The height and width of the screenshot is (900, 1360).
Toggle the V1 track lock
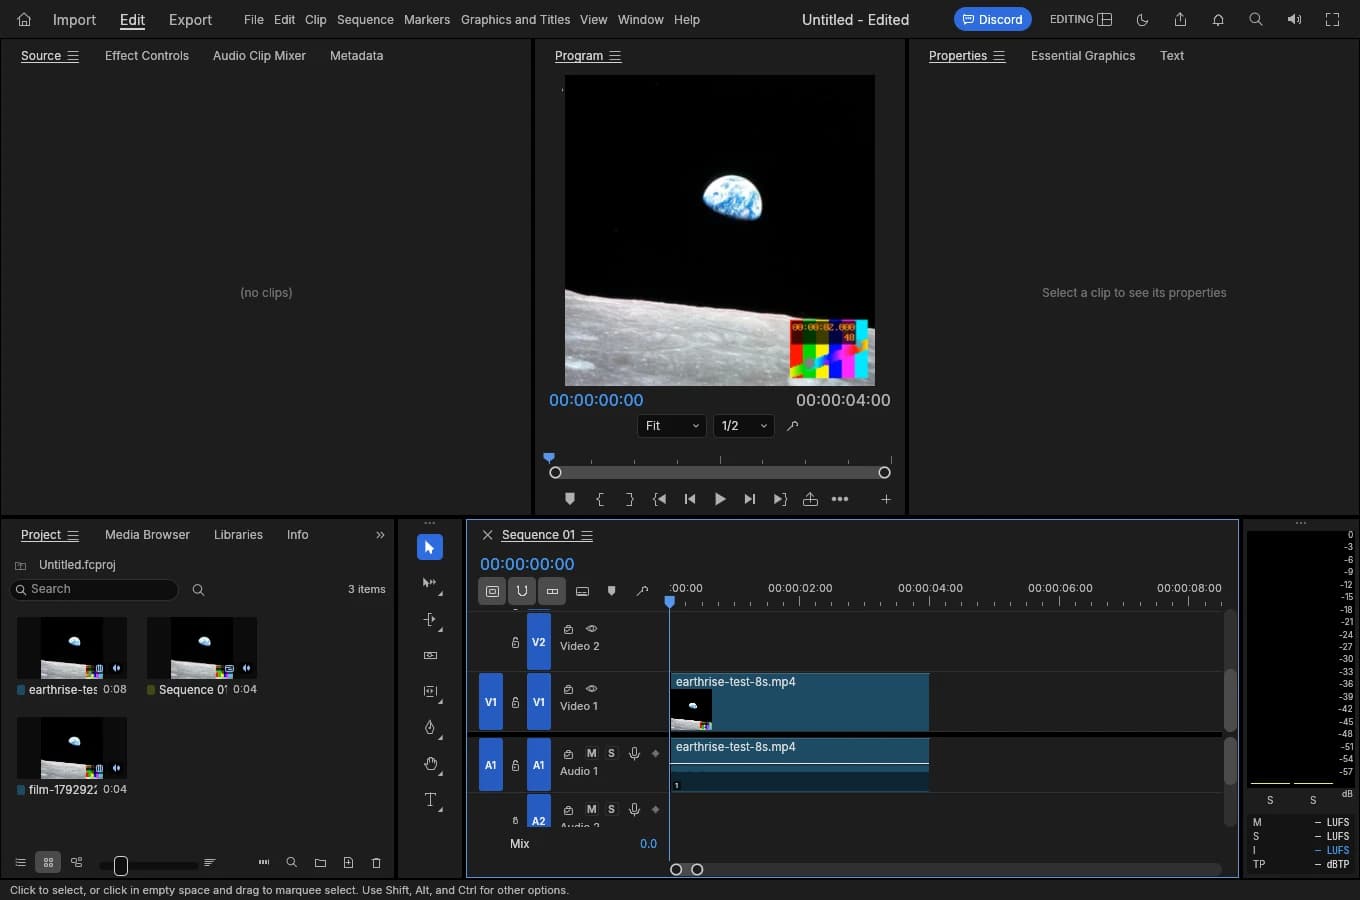coord(515,702)
